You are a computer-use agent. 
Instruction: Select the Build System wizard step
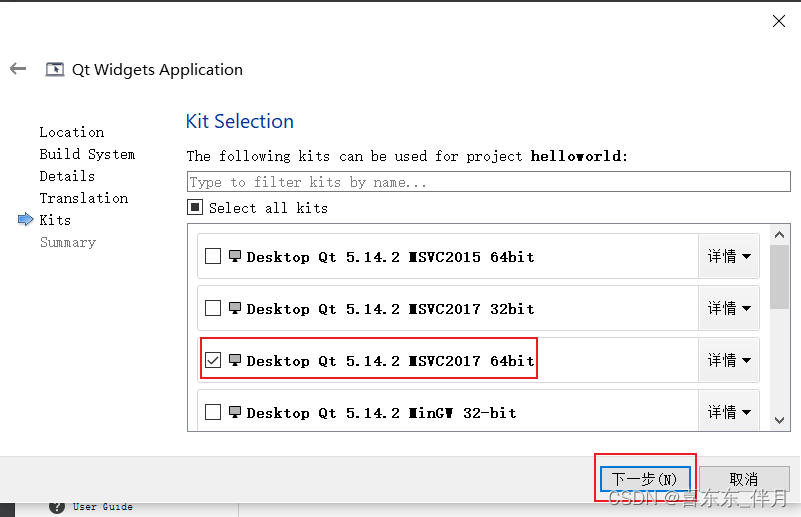(87, 154)
